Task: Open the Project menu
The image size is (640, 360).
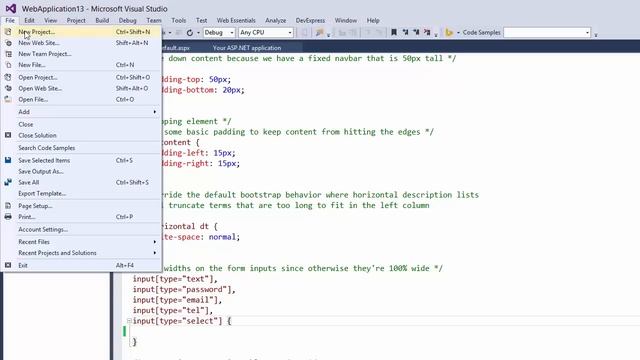Action: point(76,20)
